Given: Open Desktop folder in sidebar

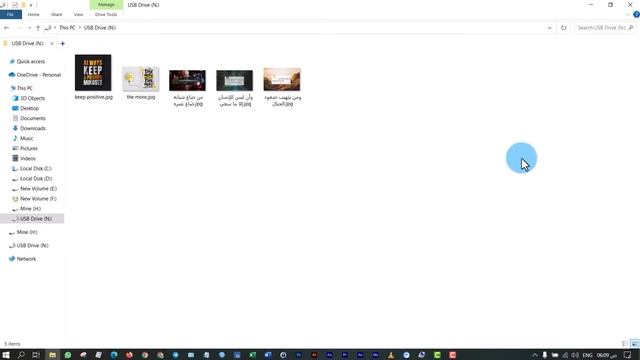Looking at the screenshot, I should click(x=29, y=108).
